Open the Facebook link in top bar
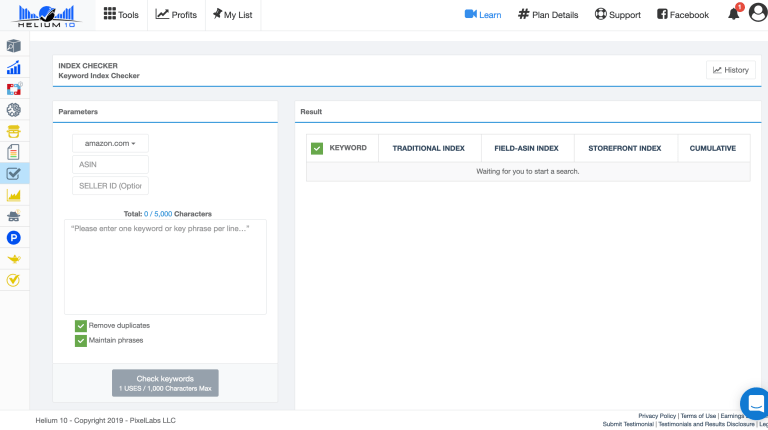The image size is (768, 430). [x=683, y=15]
